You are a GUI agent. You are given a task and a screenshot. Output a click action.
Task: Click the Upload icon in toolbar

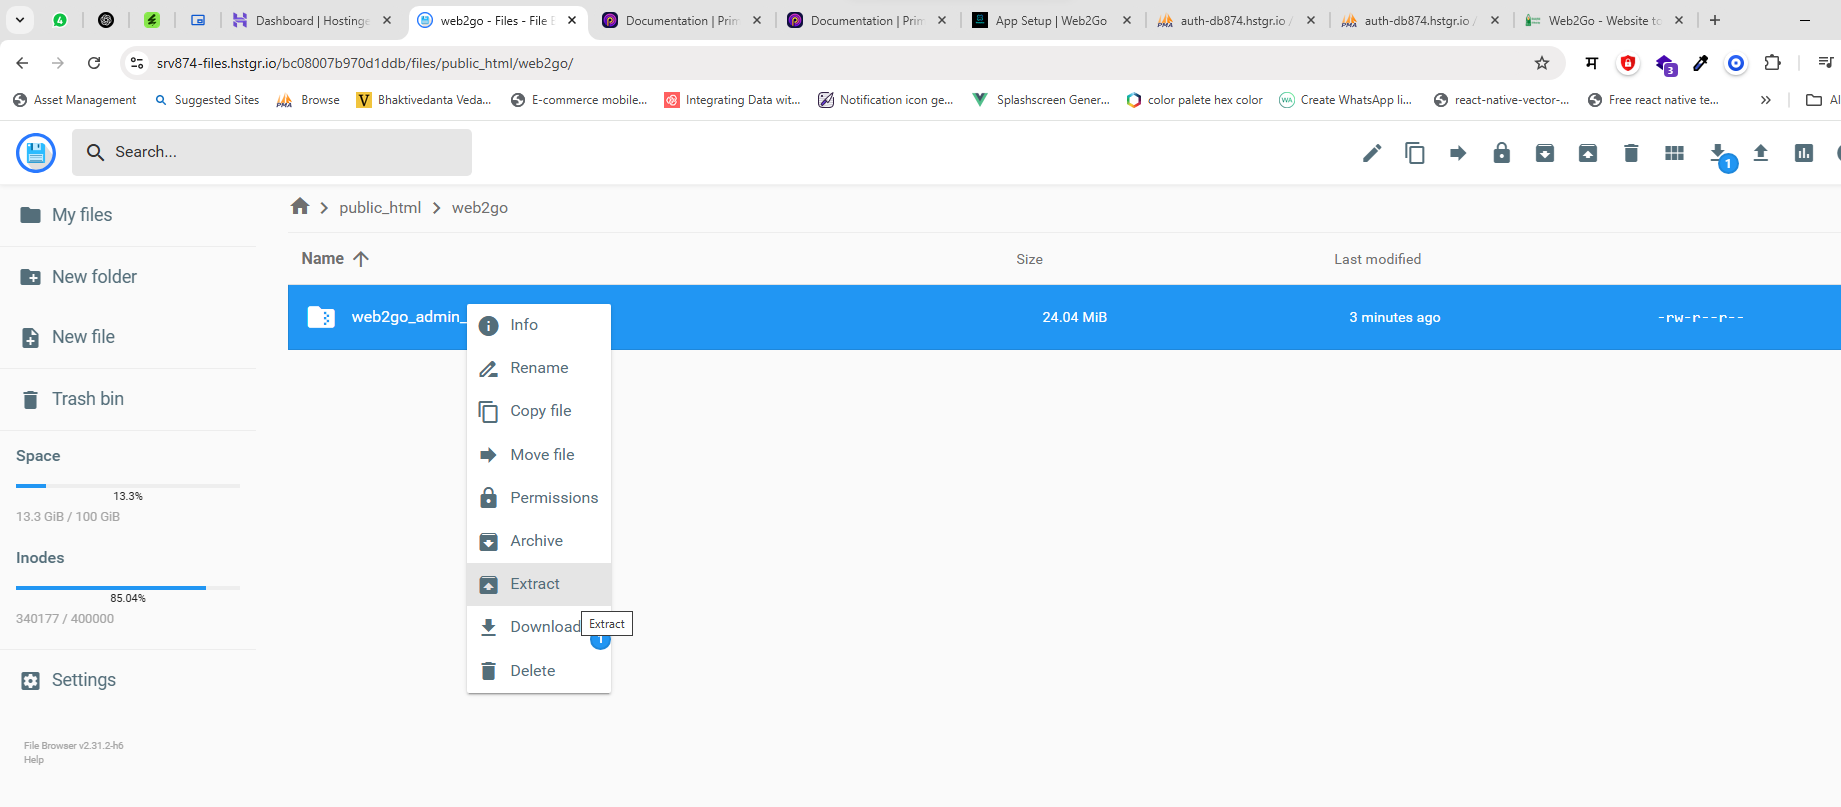click(1761, 153)
